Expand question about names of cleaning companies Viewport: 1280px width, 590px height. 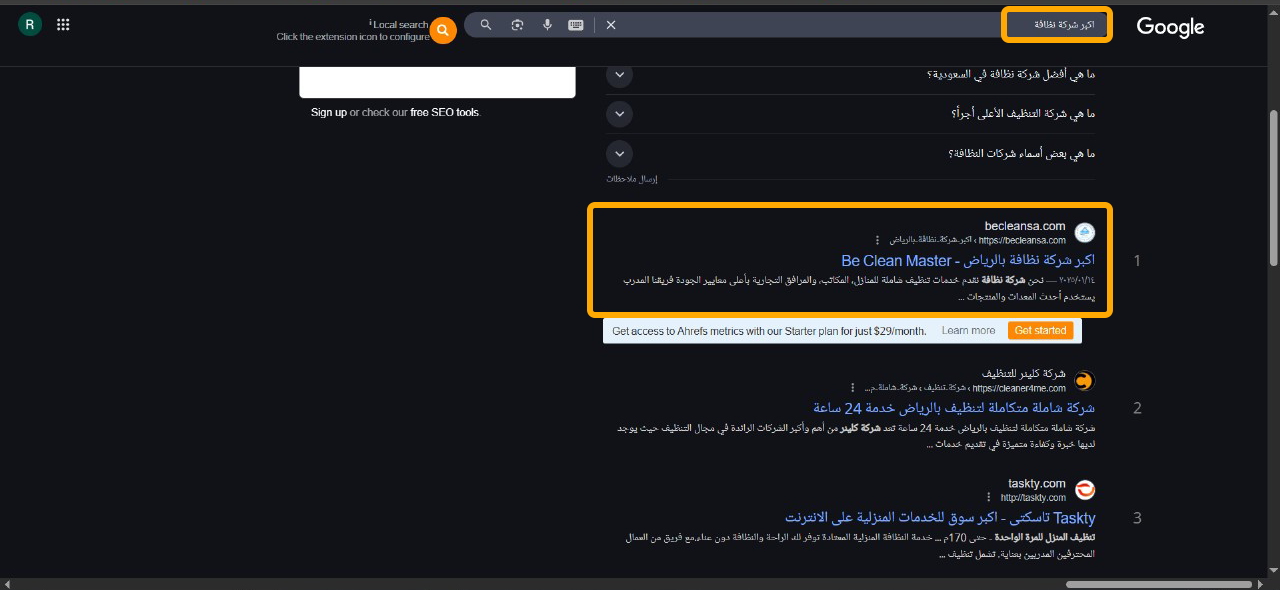620,154
